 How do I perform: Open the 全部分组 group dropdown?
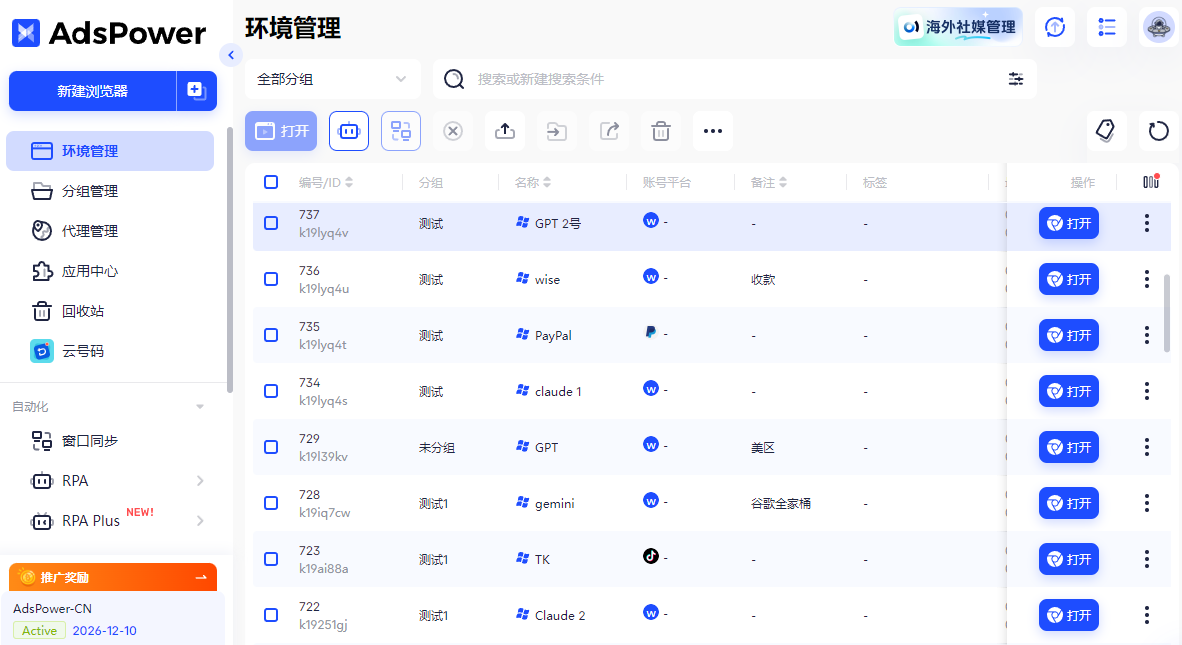click(x=333, y=78)
